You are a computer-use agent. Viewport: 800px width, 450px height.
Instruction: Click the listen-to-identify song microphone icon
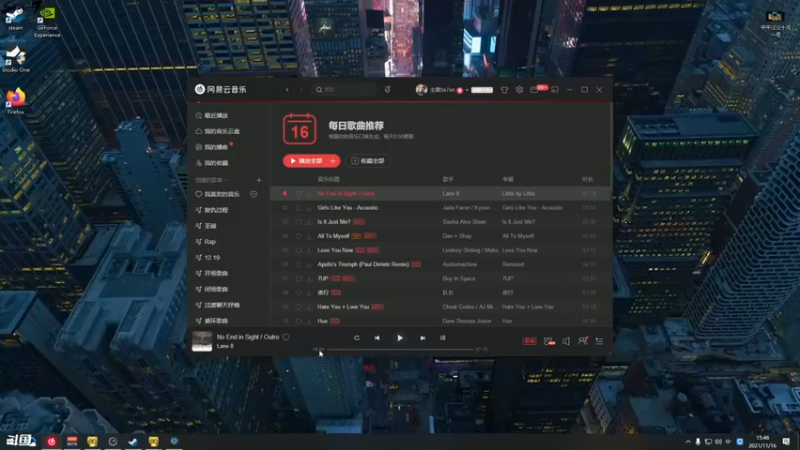click(387, 90)
